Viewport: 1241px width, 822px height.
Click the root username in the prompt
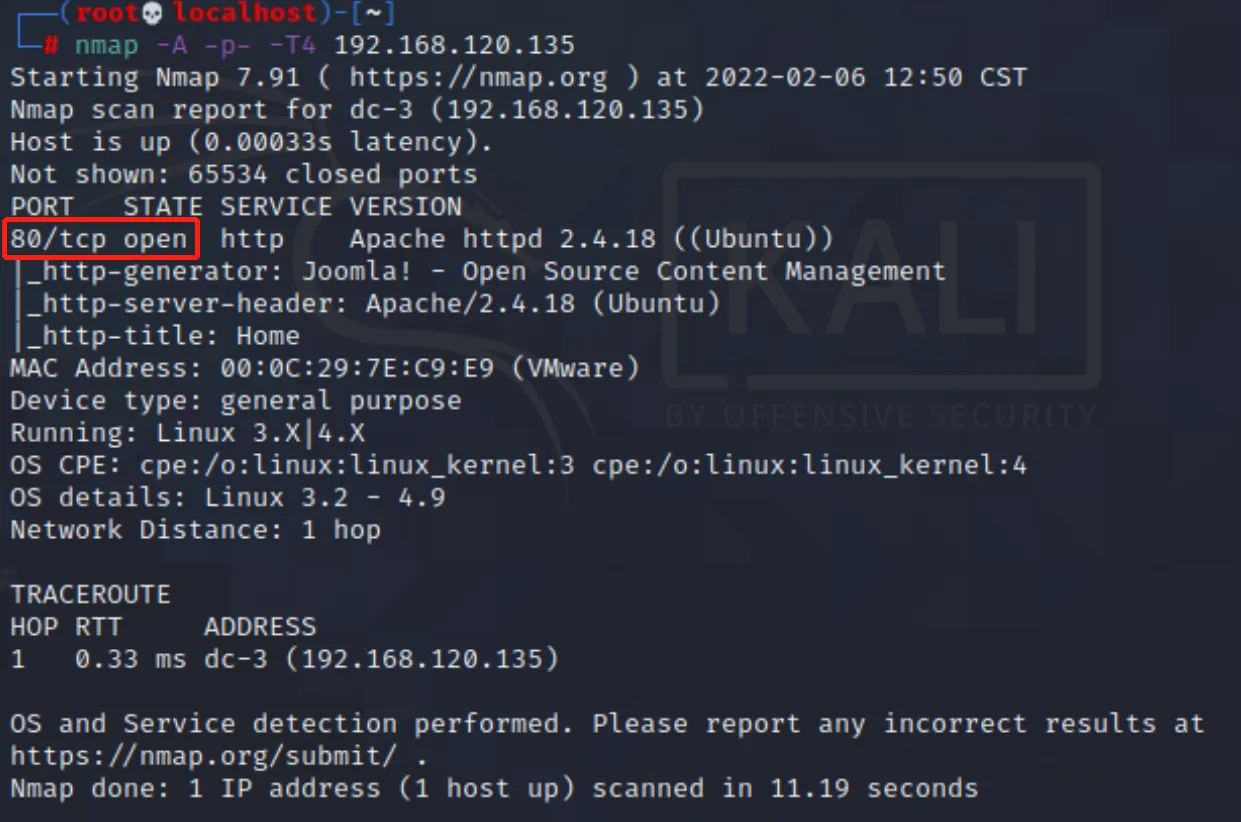tap(108, 13)
